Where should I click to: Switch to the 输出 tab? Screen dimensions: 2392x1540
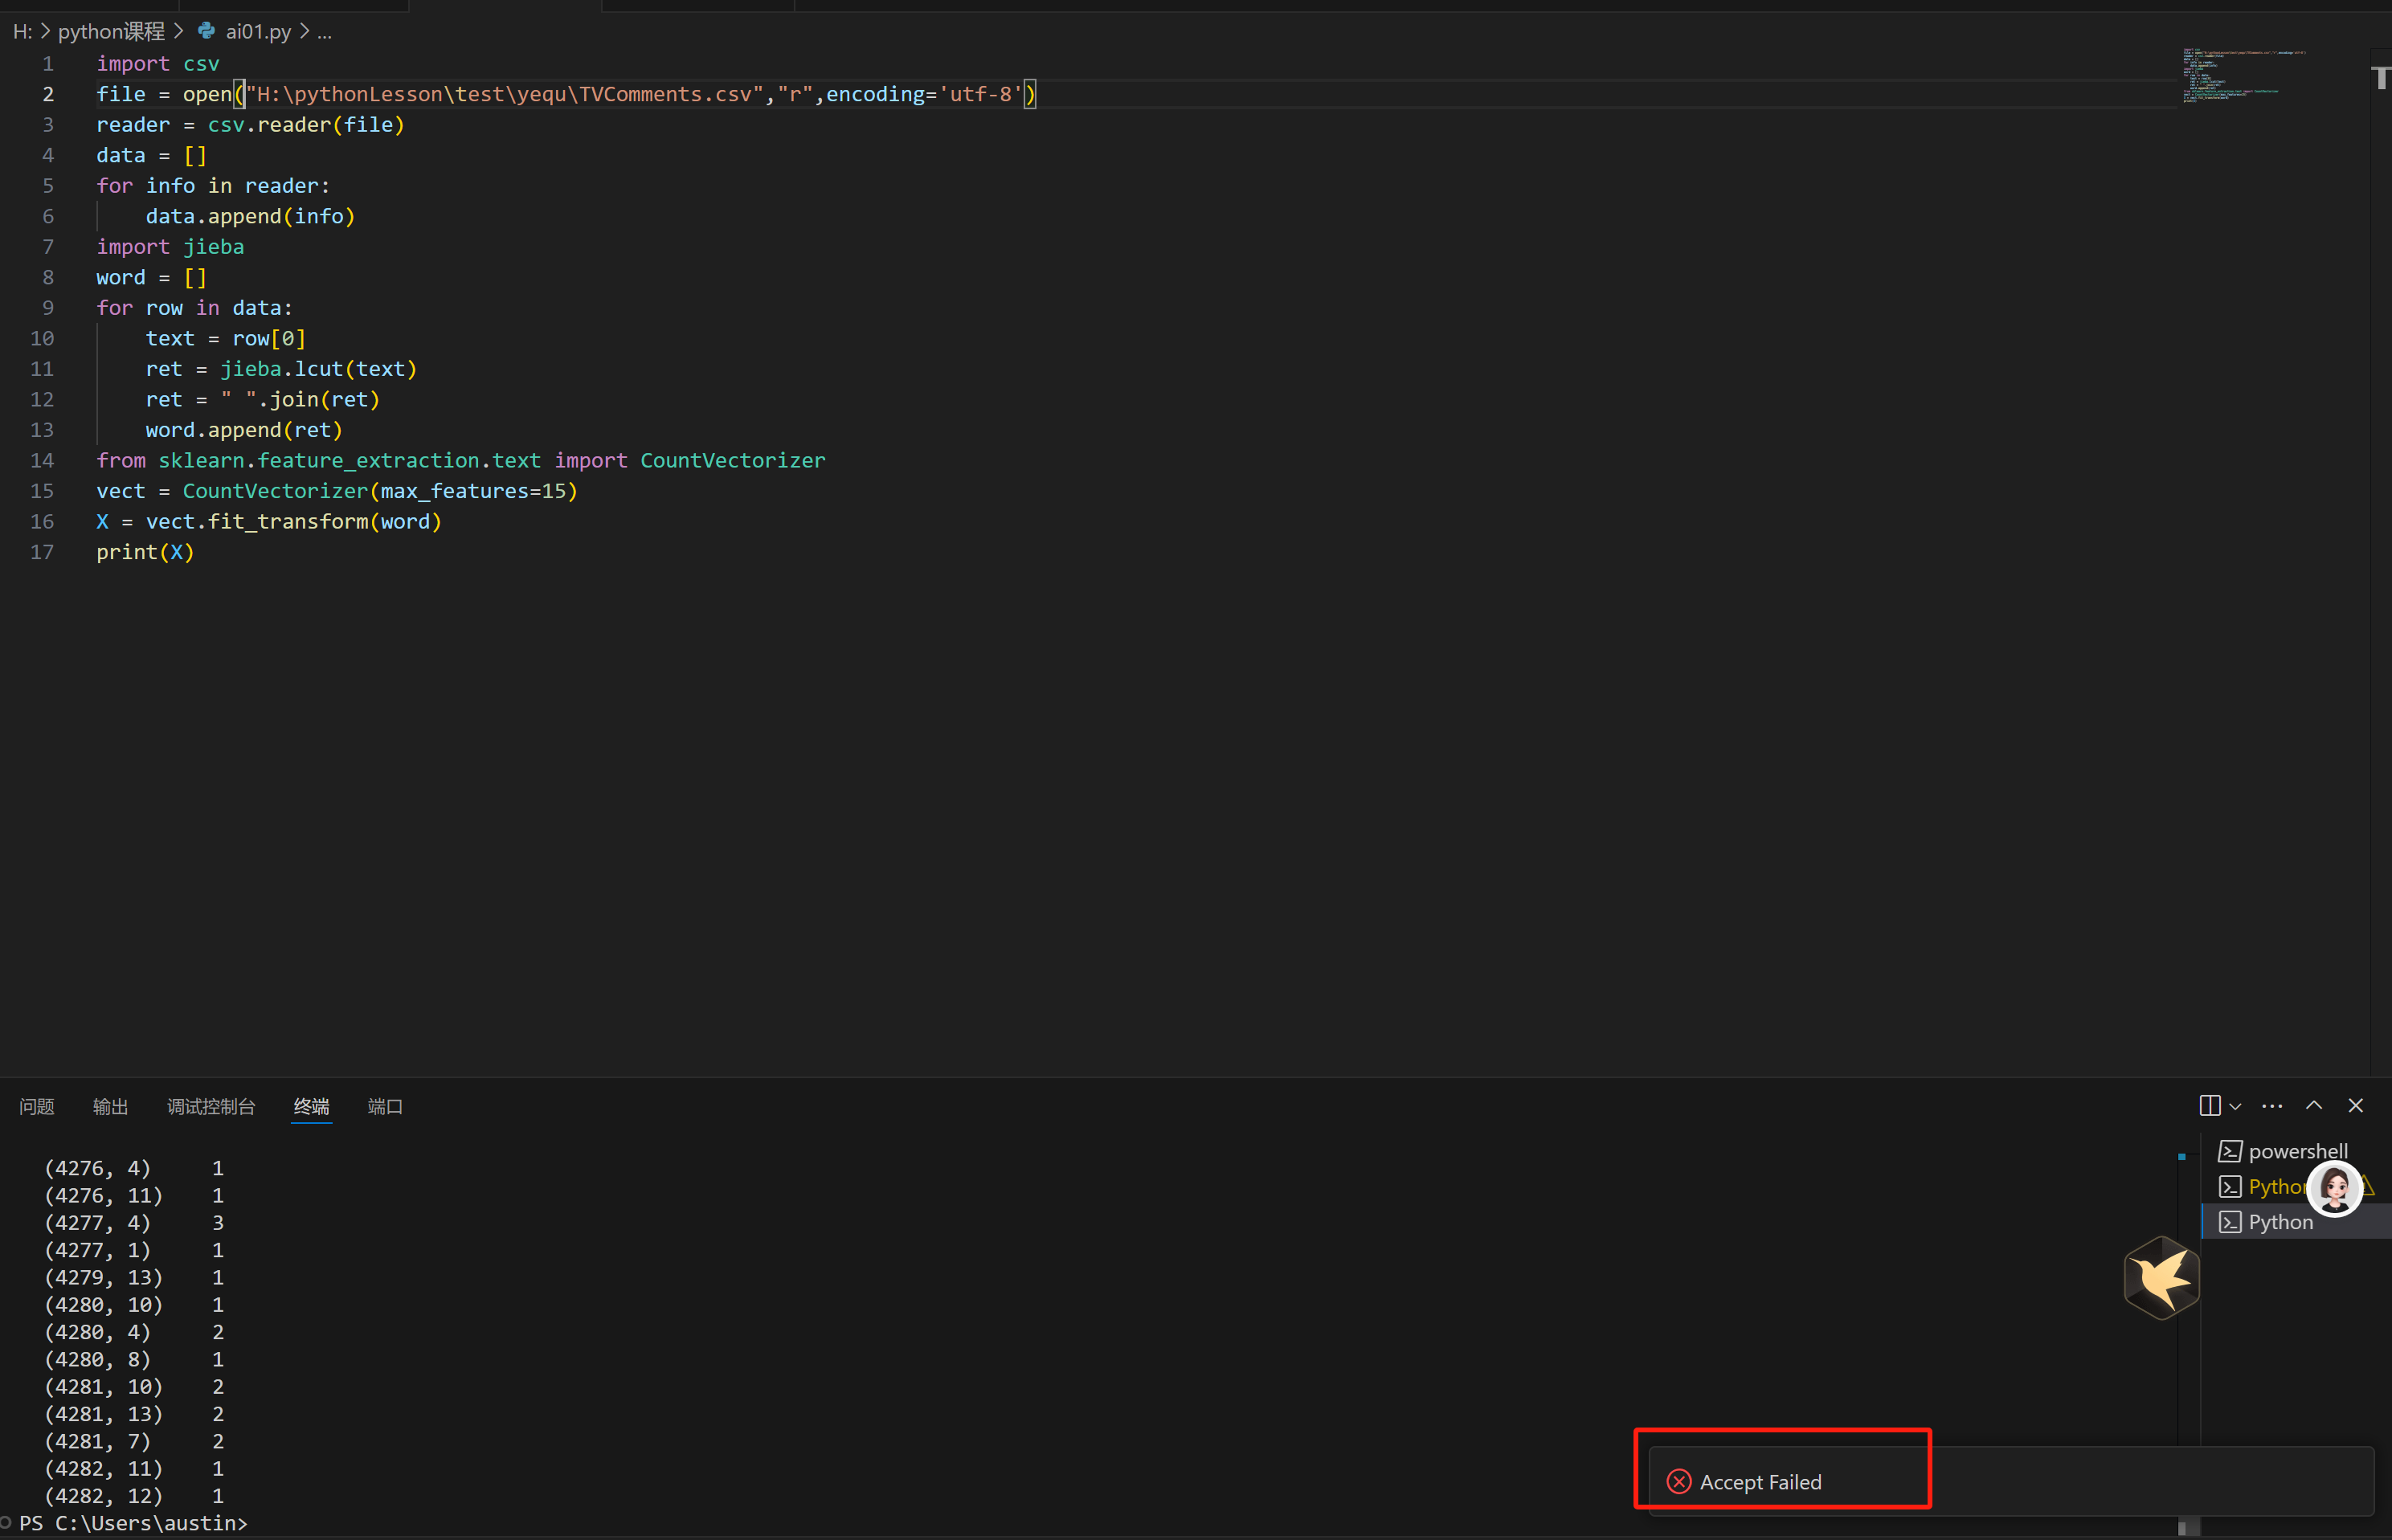pyautogui.click(x=110, y=1106)
